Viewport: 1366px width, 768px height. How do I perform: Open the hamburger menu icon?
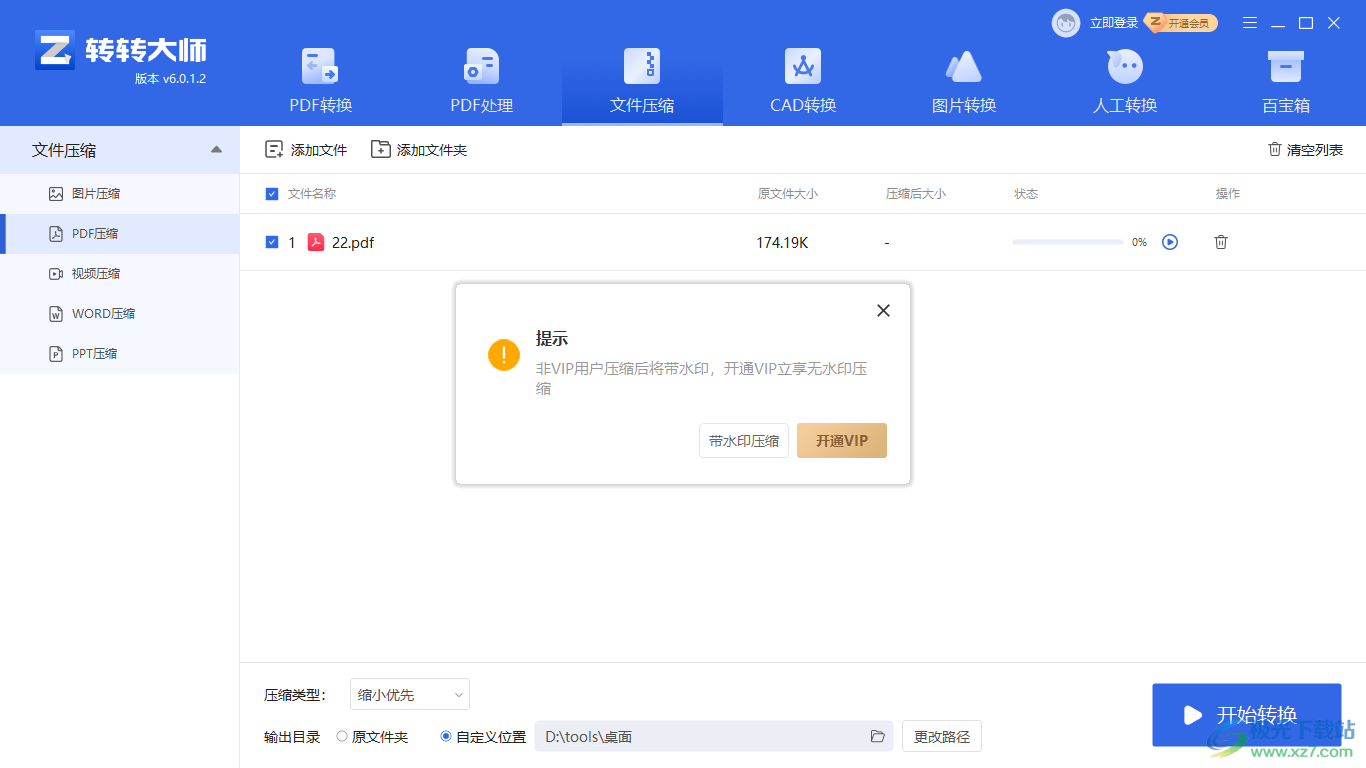(1250, 23)
